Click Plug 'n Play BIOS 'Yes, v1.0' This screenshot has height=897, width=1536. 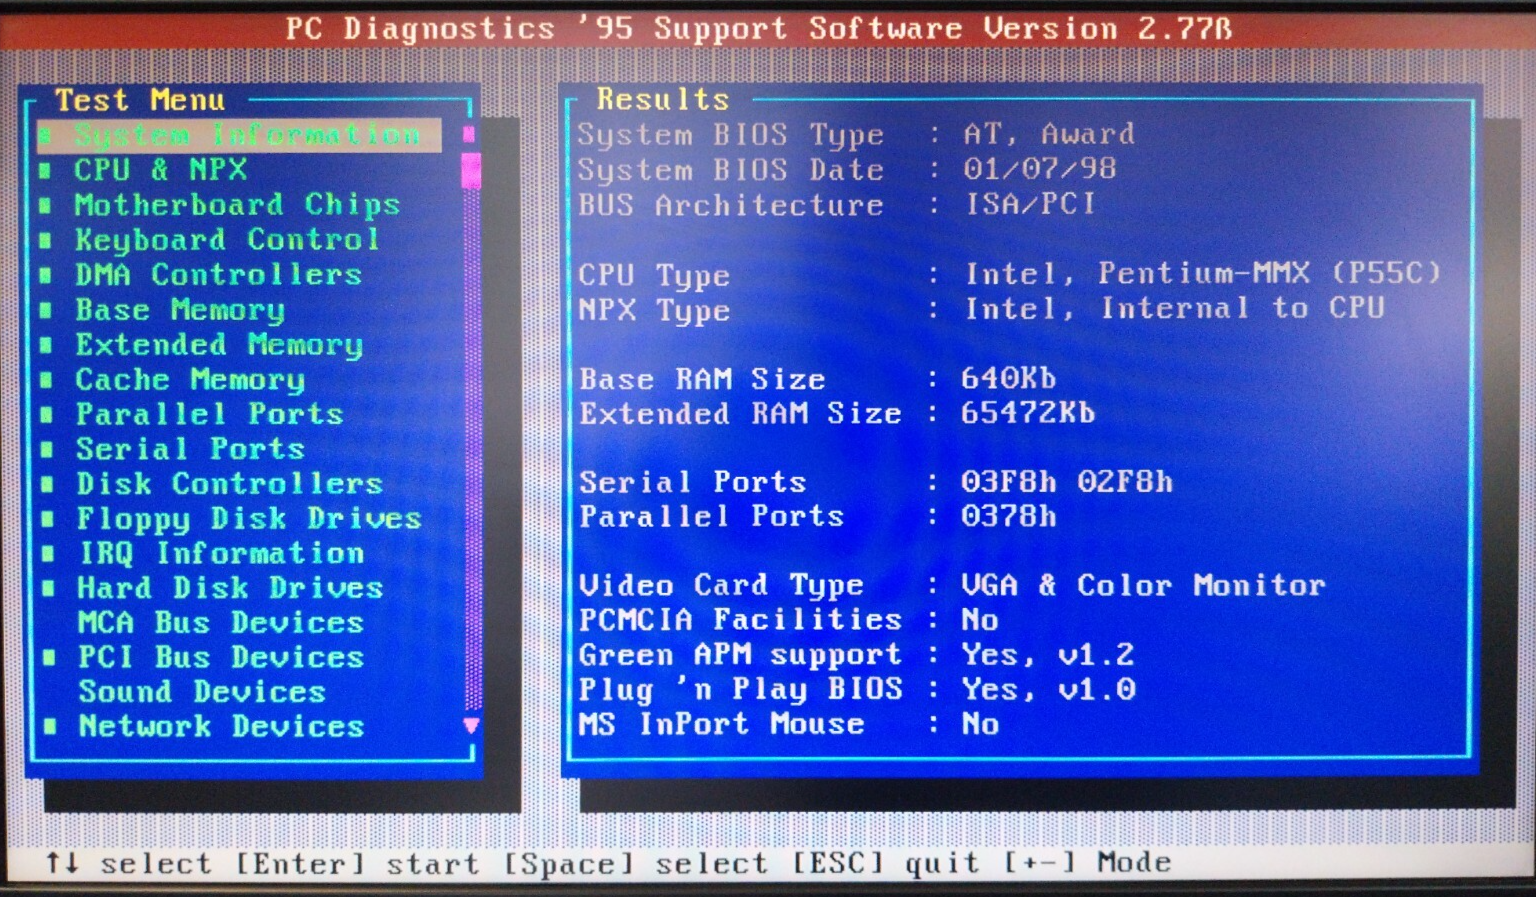1048,690
